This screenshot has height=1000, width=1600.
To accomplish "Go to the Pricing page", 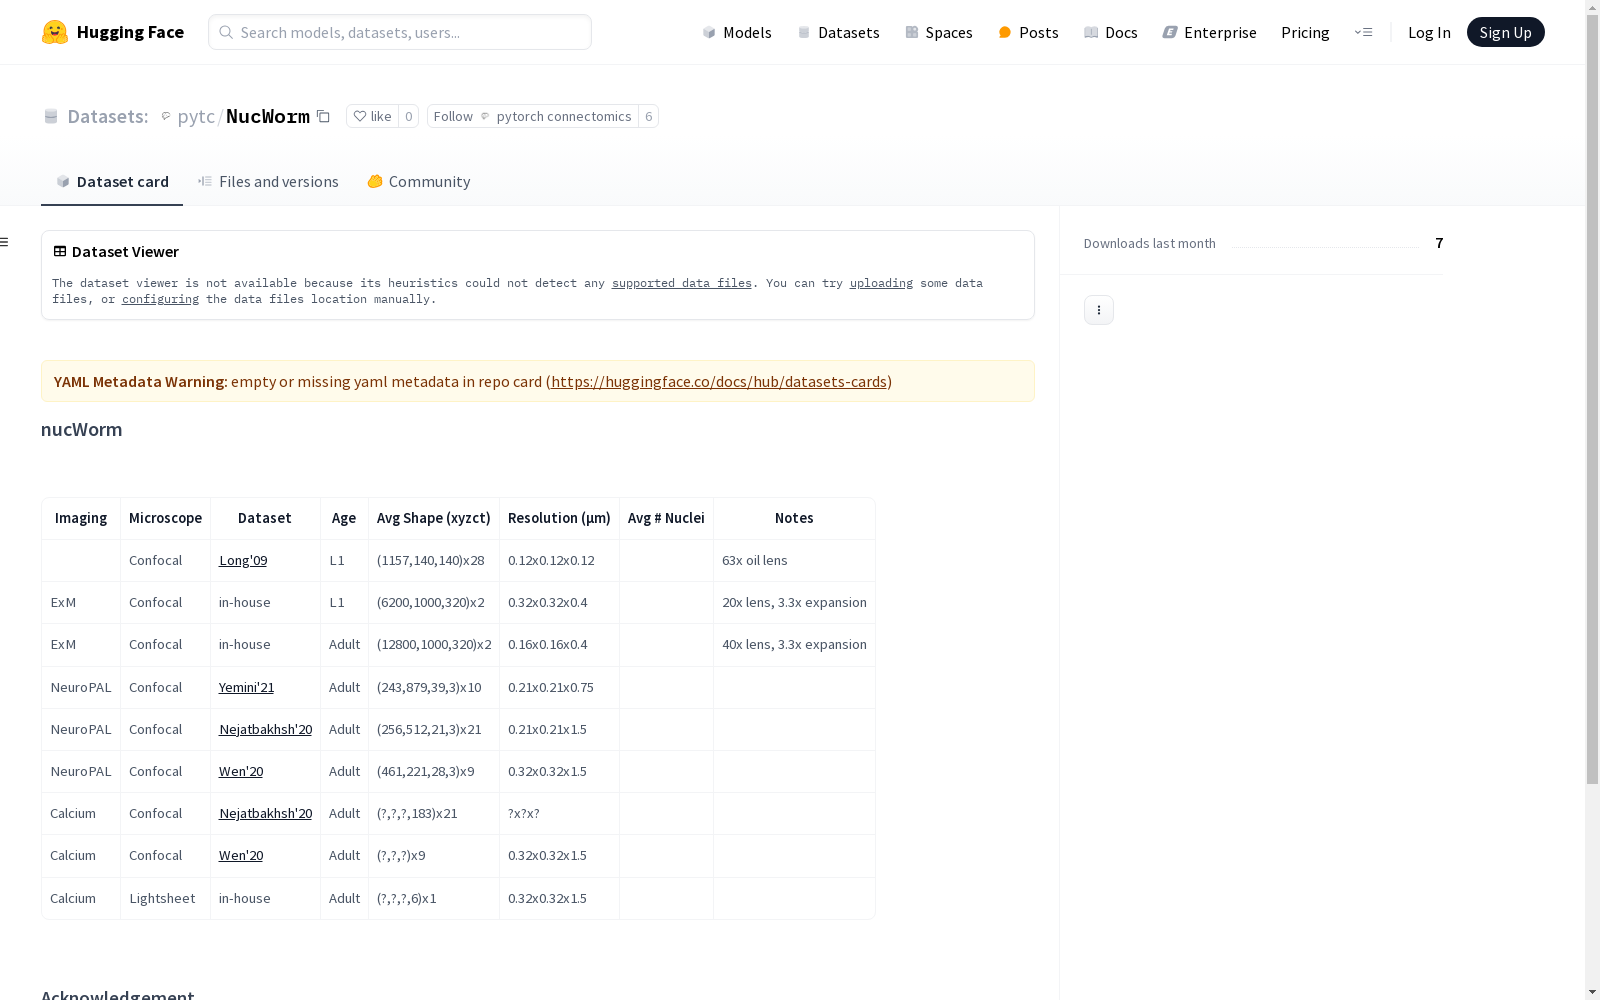I will click(x=1305, y=32).
